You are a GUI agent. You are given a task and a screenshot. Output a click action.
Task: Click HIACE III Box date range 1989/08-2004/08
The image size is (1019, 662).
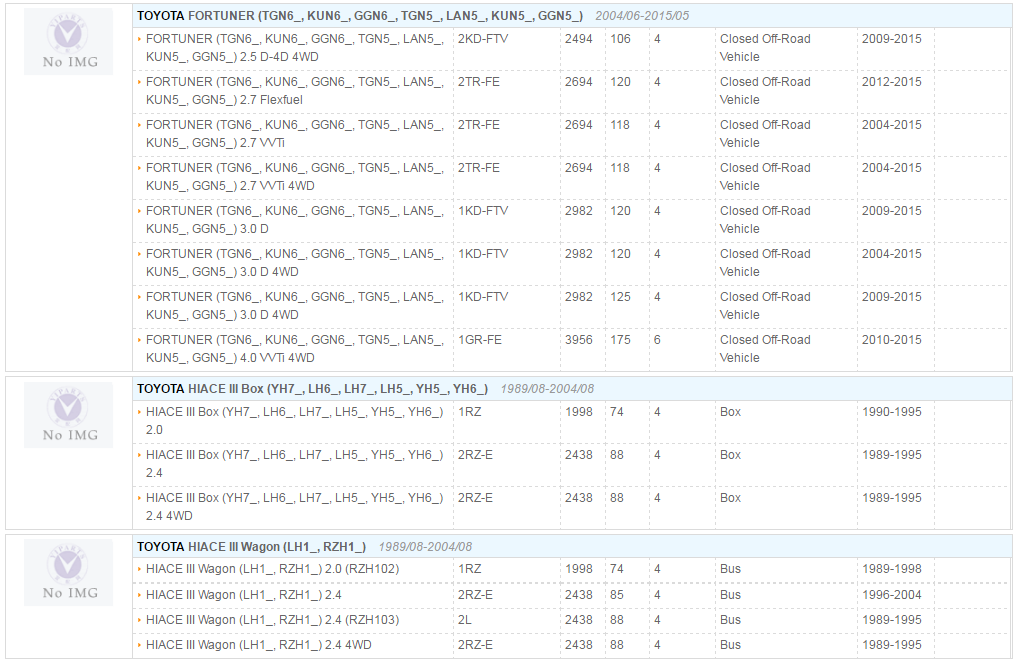click(x=547, y=388)
